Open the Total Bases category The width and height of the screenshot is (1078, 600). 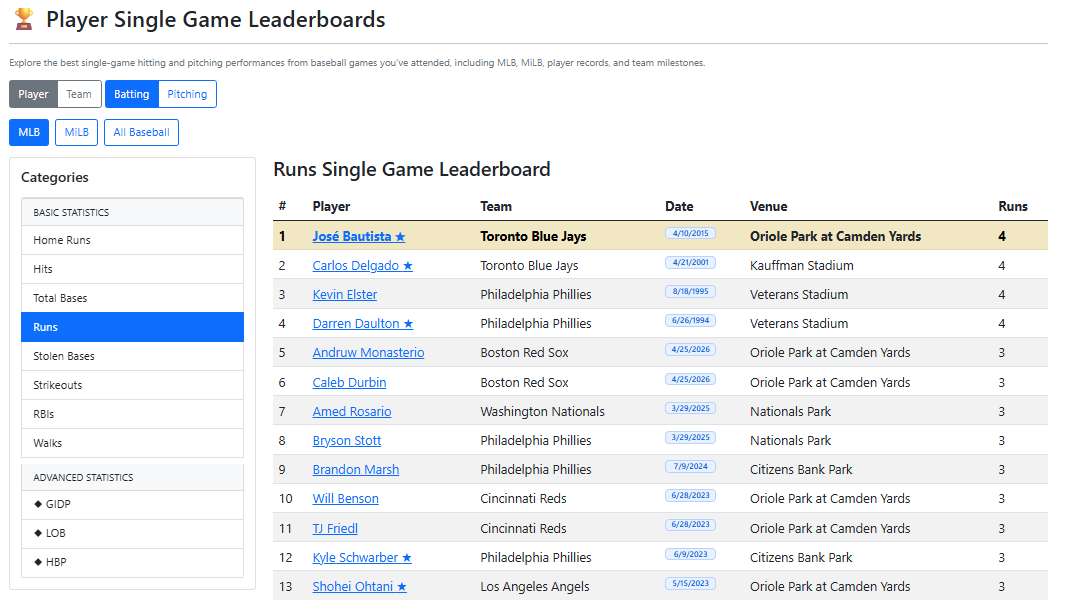133,298
